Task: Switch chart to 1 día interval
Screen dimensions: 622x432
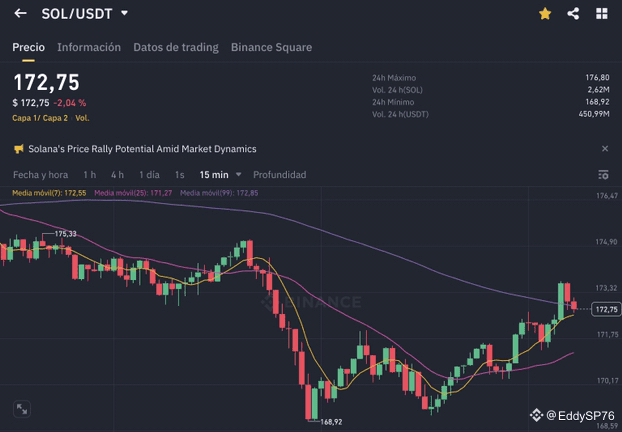Action: 149,175
